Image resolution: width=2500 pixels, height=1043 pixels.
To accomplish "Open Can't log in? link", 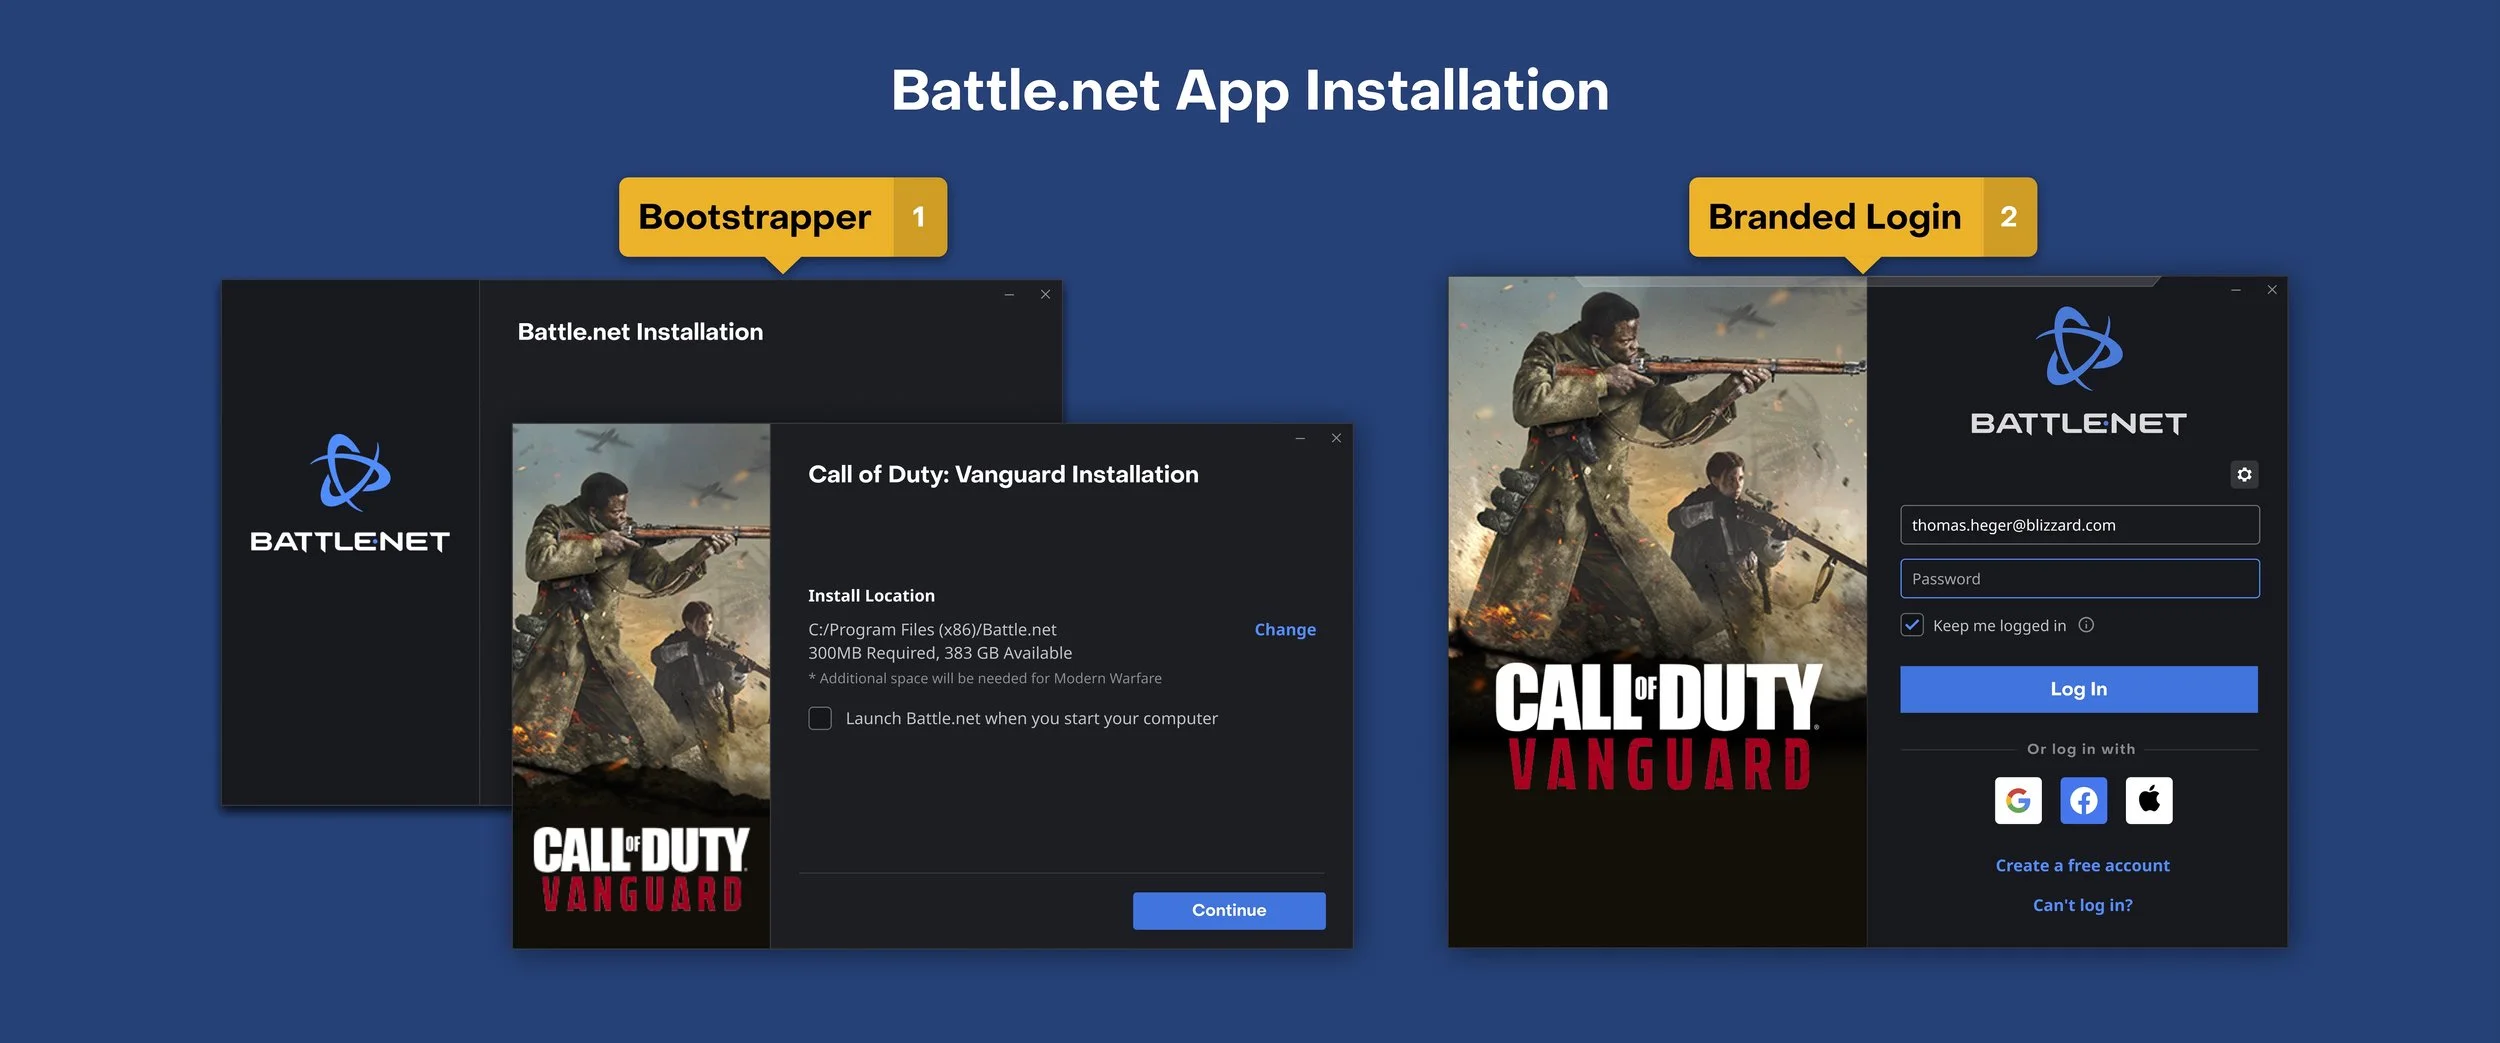I will [x=2082, y=905].
